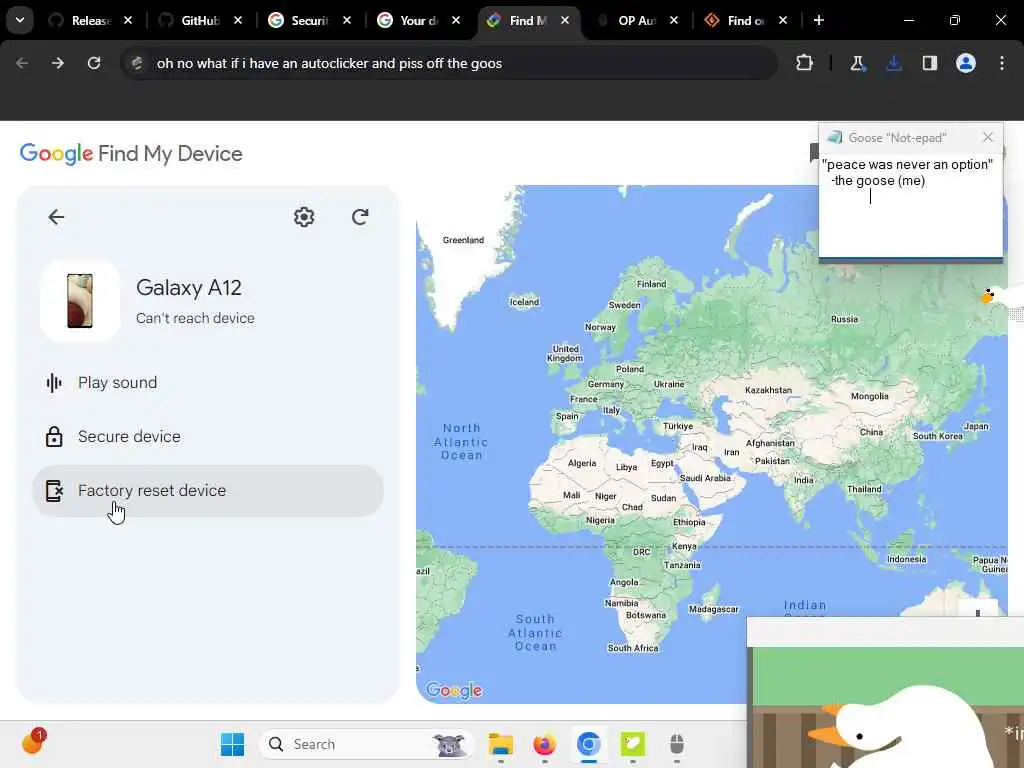
Task: Click Kazakhstan label on the map
Action: coord(768,390)
